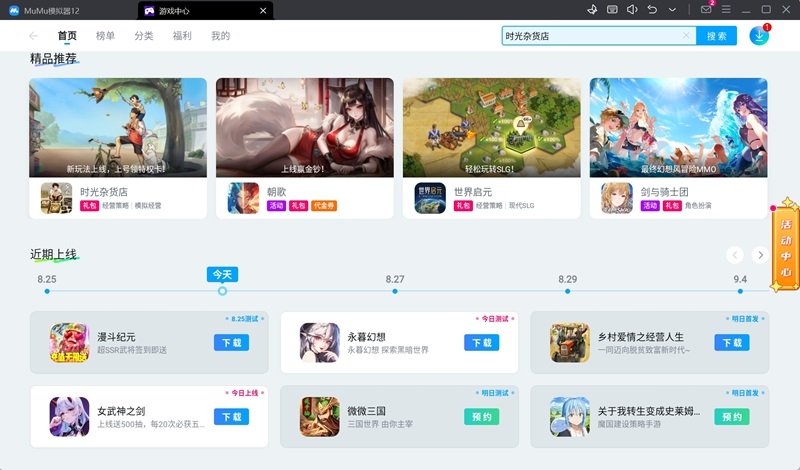Download 漫斗纪元
This screenshot has width=800, height=470.
[232, 343]
